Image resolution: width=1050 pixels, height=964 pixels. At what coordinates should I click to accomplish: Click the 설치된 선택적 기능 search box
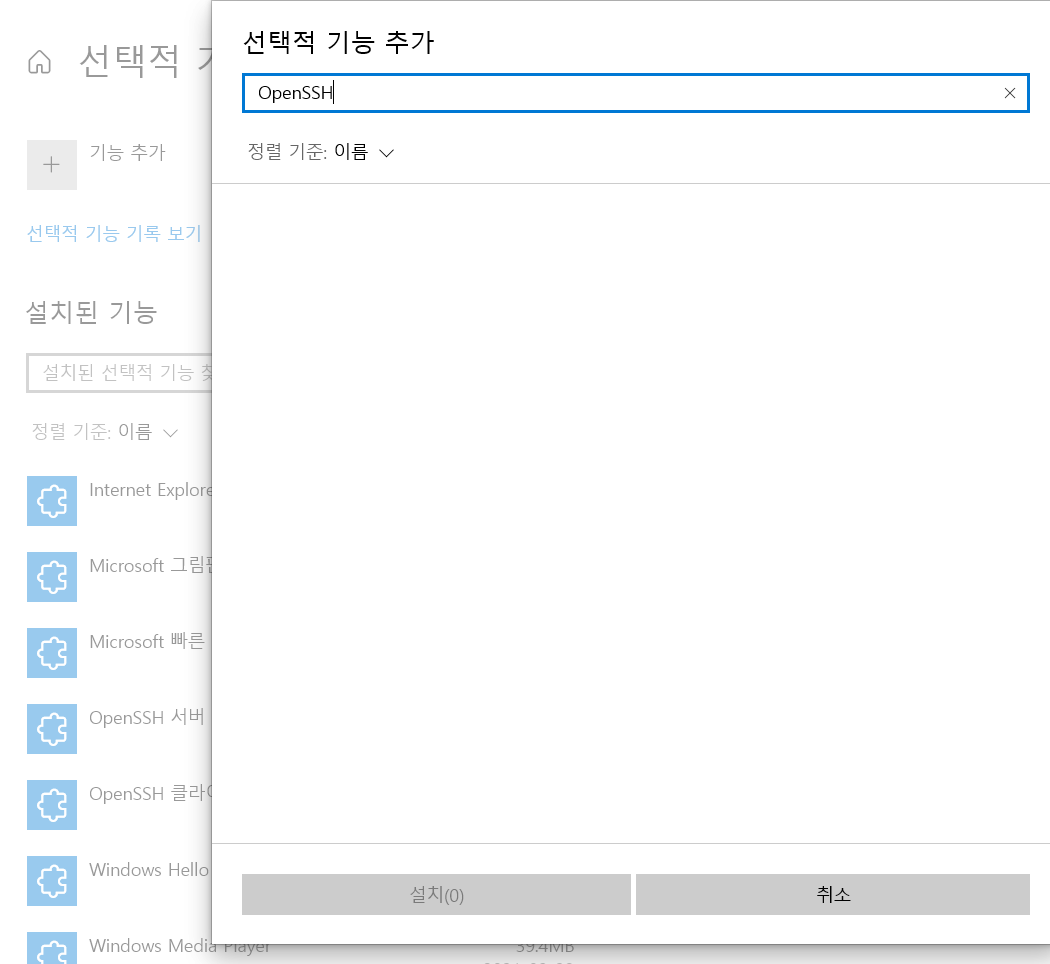119,373
